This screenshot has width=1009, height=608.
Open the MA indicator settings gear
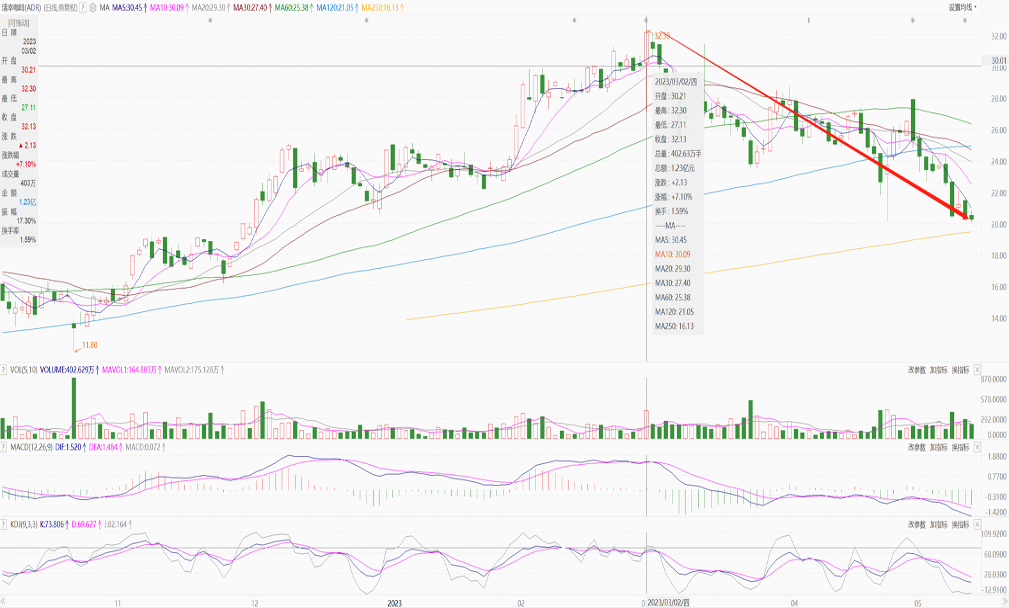tap(93, 7)
